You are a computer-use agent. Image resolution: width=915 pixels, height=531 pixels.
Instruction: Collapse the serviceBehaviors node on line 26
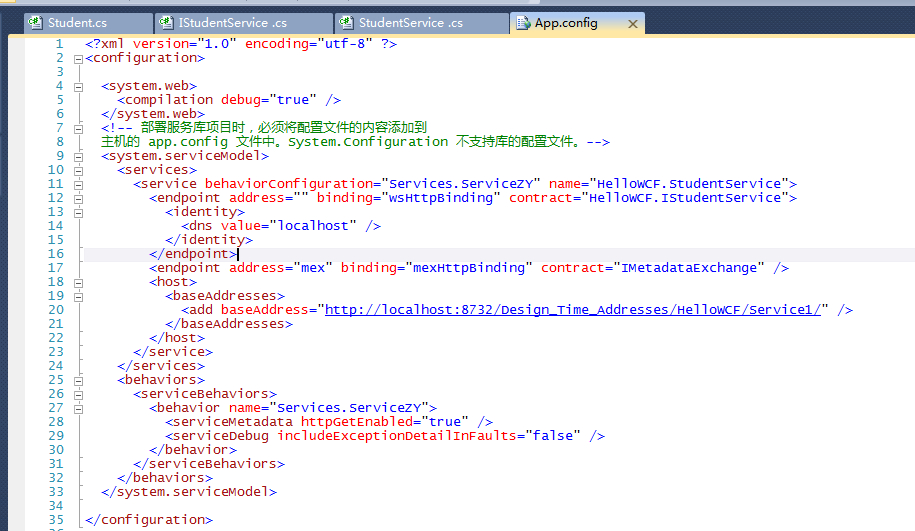[78, 395]
